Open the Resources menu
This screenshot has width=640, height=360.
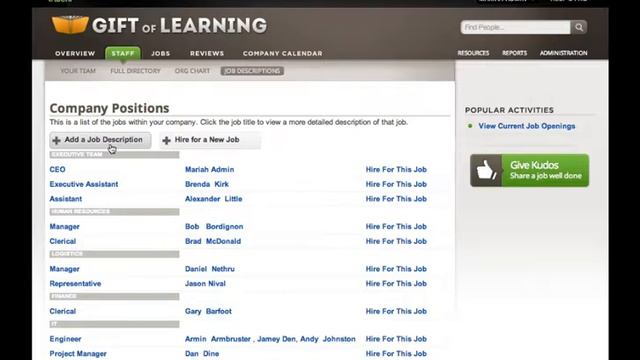pos(473,53)
